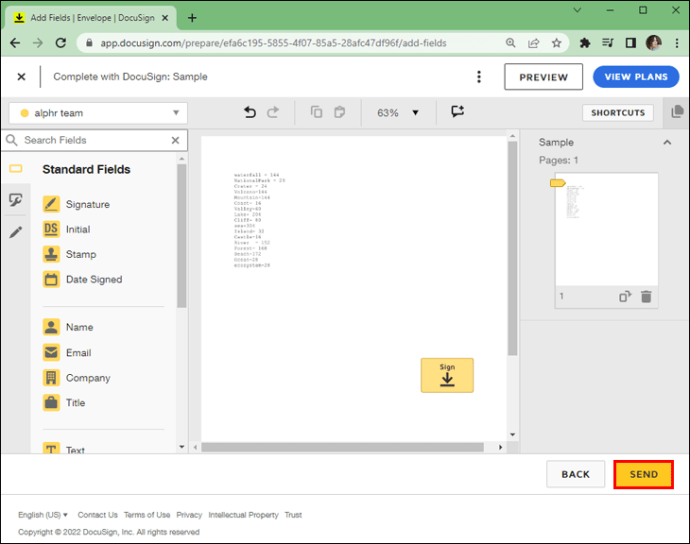
Task: Select the Name field
Action: click(x=68, y=327)
